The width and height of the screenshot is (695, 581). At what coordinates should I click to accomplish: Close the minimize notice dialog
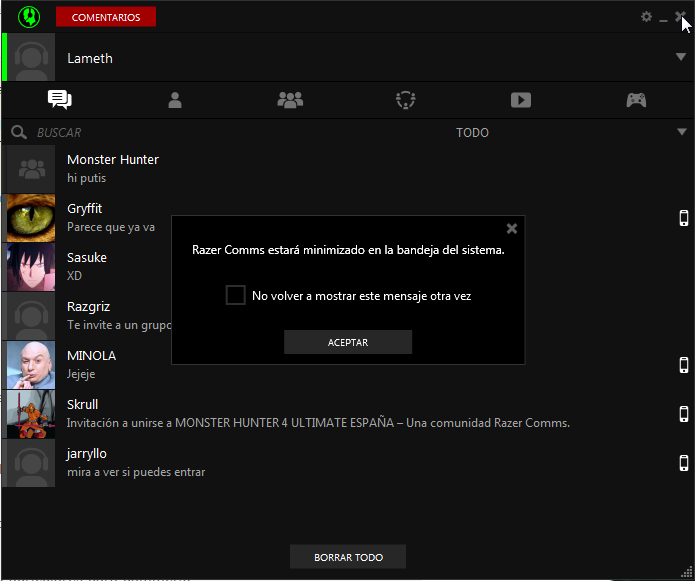pyautogui.click(x=511, y=229)
